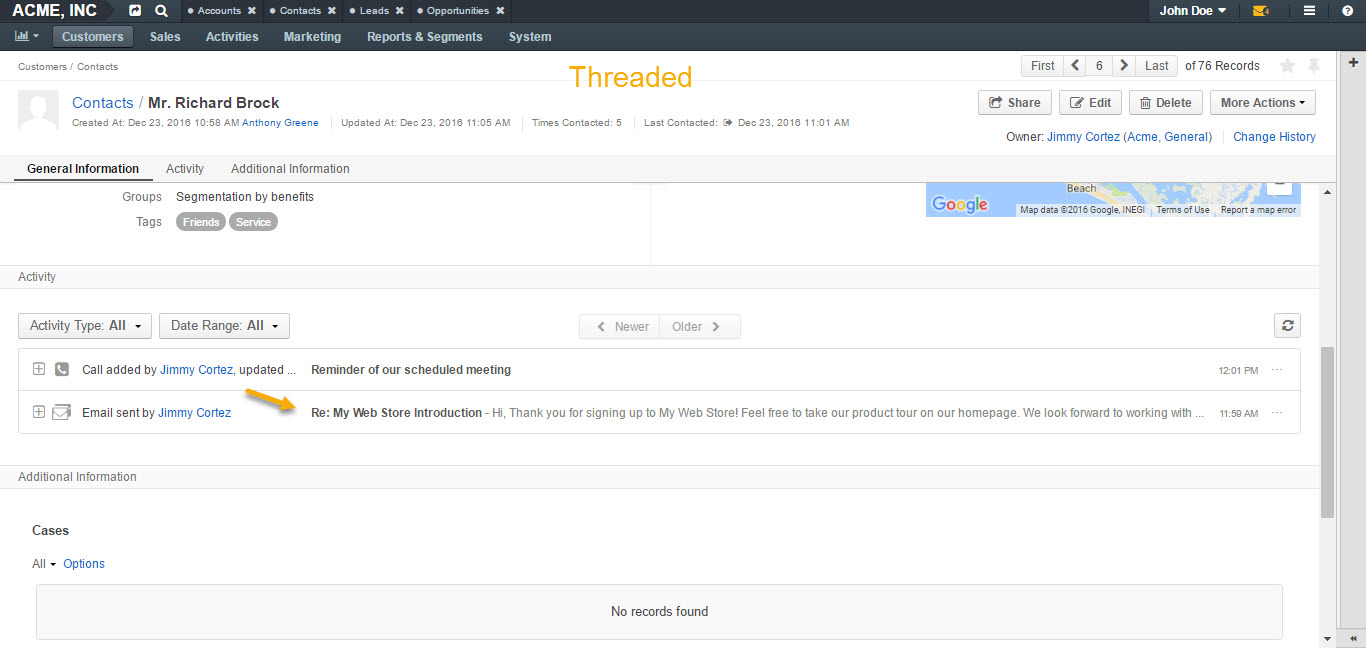
Task: Open the Activities menu
Action: pos(232,37)
